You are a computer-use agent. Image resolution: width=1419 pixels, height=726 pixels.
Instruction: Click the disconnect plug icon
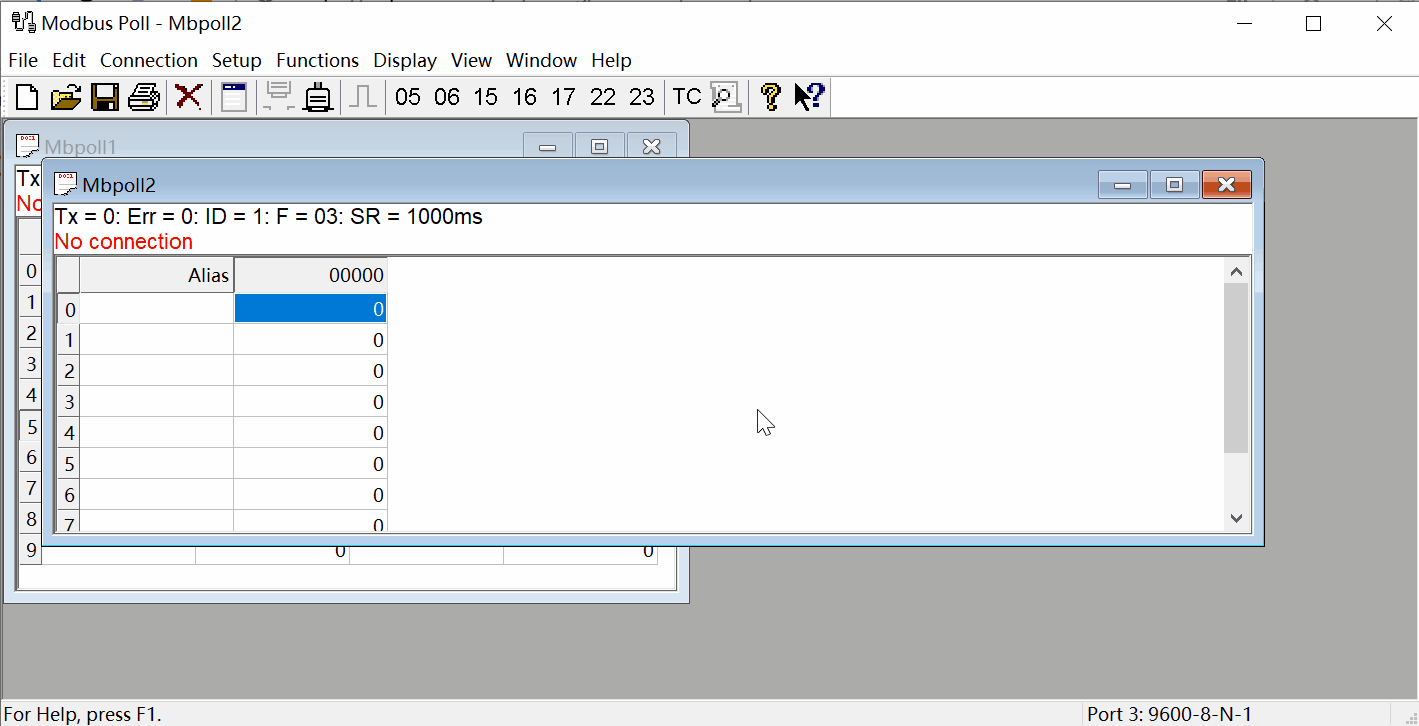(318, 97)
